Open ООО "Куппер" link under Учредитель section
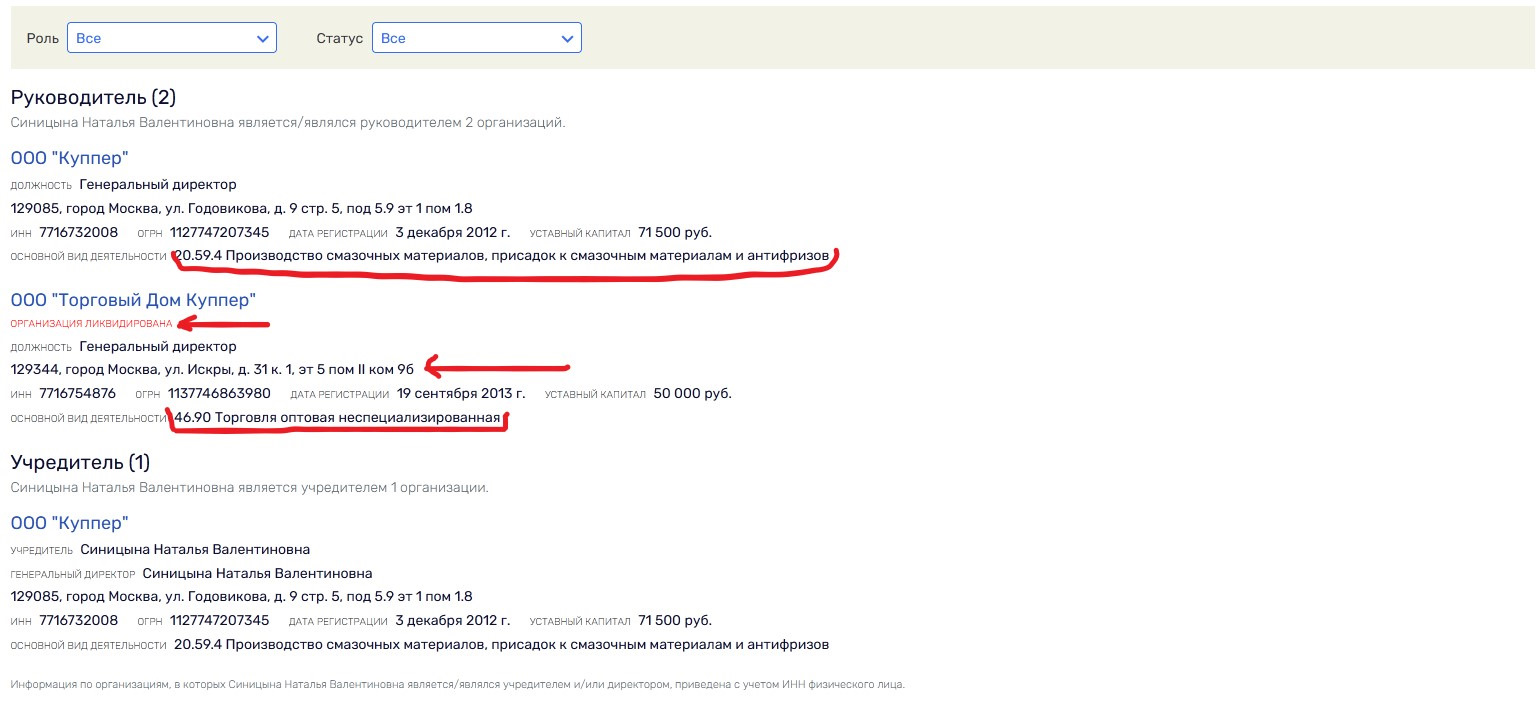 tap(70, 523)
